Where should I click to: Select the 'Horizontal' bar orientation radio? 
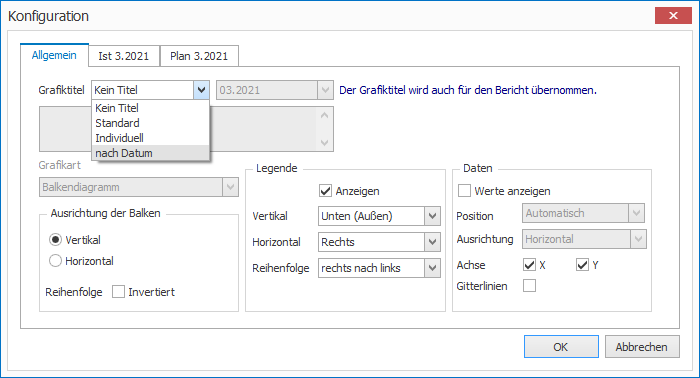(x=55, y=261)
